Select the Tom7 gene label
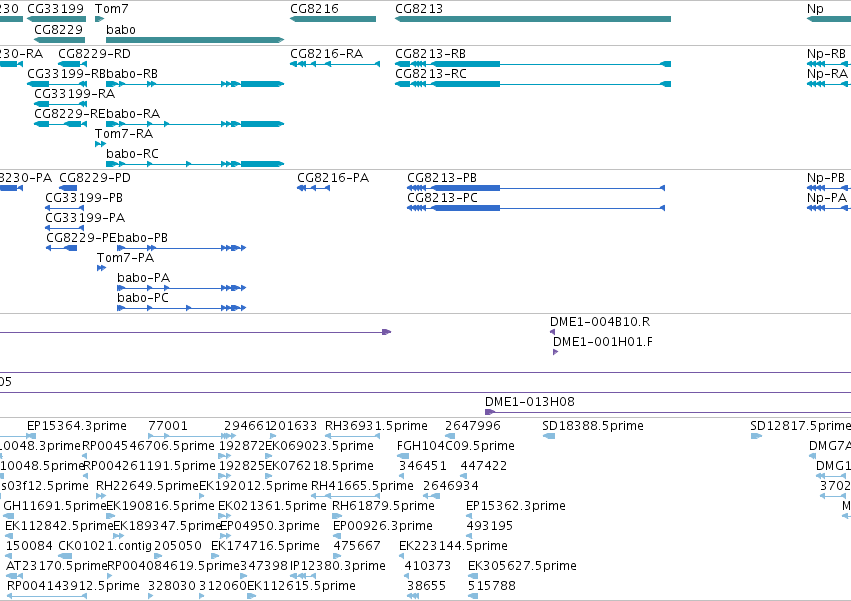 pos(111,9)
